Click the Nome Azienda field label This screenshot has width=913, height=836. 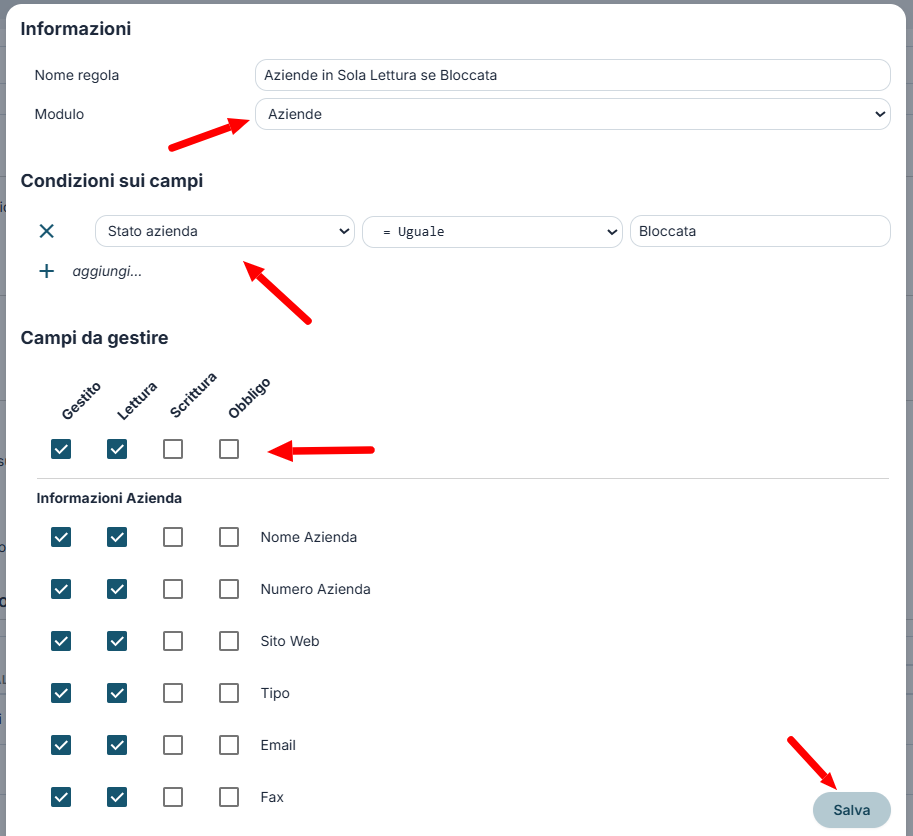click(x=309, y=537)
